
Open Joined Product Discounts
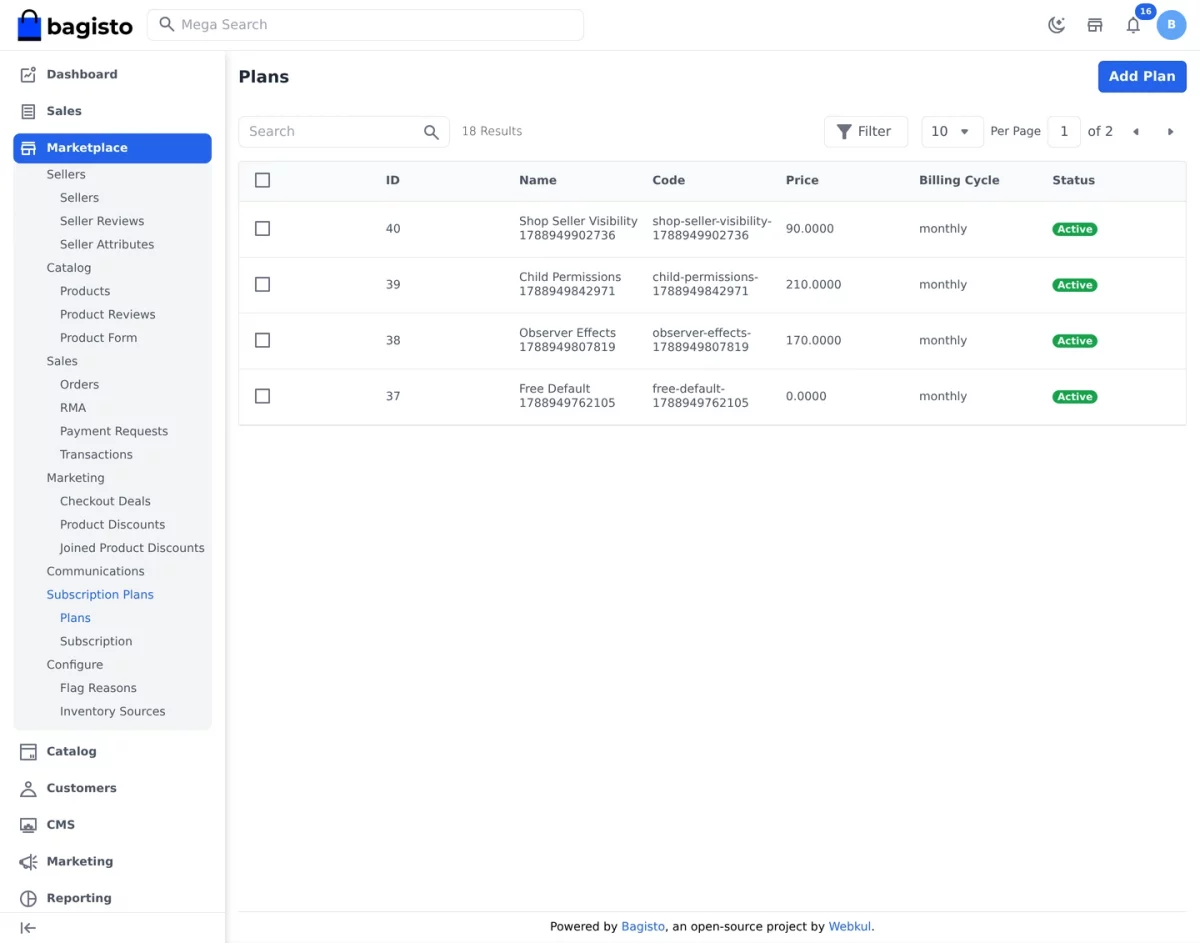coord(132,548)
